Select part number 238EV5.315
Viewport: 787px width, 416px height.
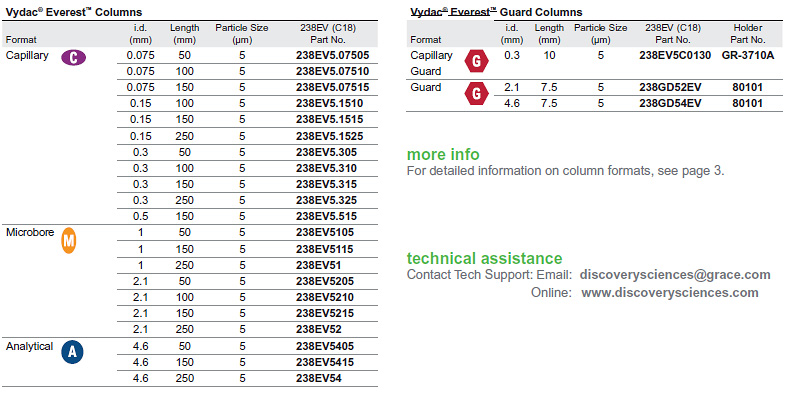point(326,184)
